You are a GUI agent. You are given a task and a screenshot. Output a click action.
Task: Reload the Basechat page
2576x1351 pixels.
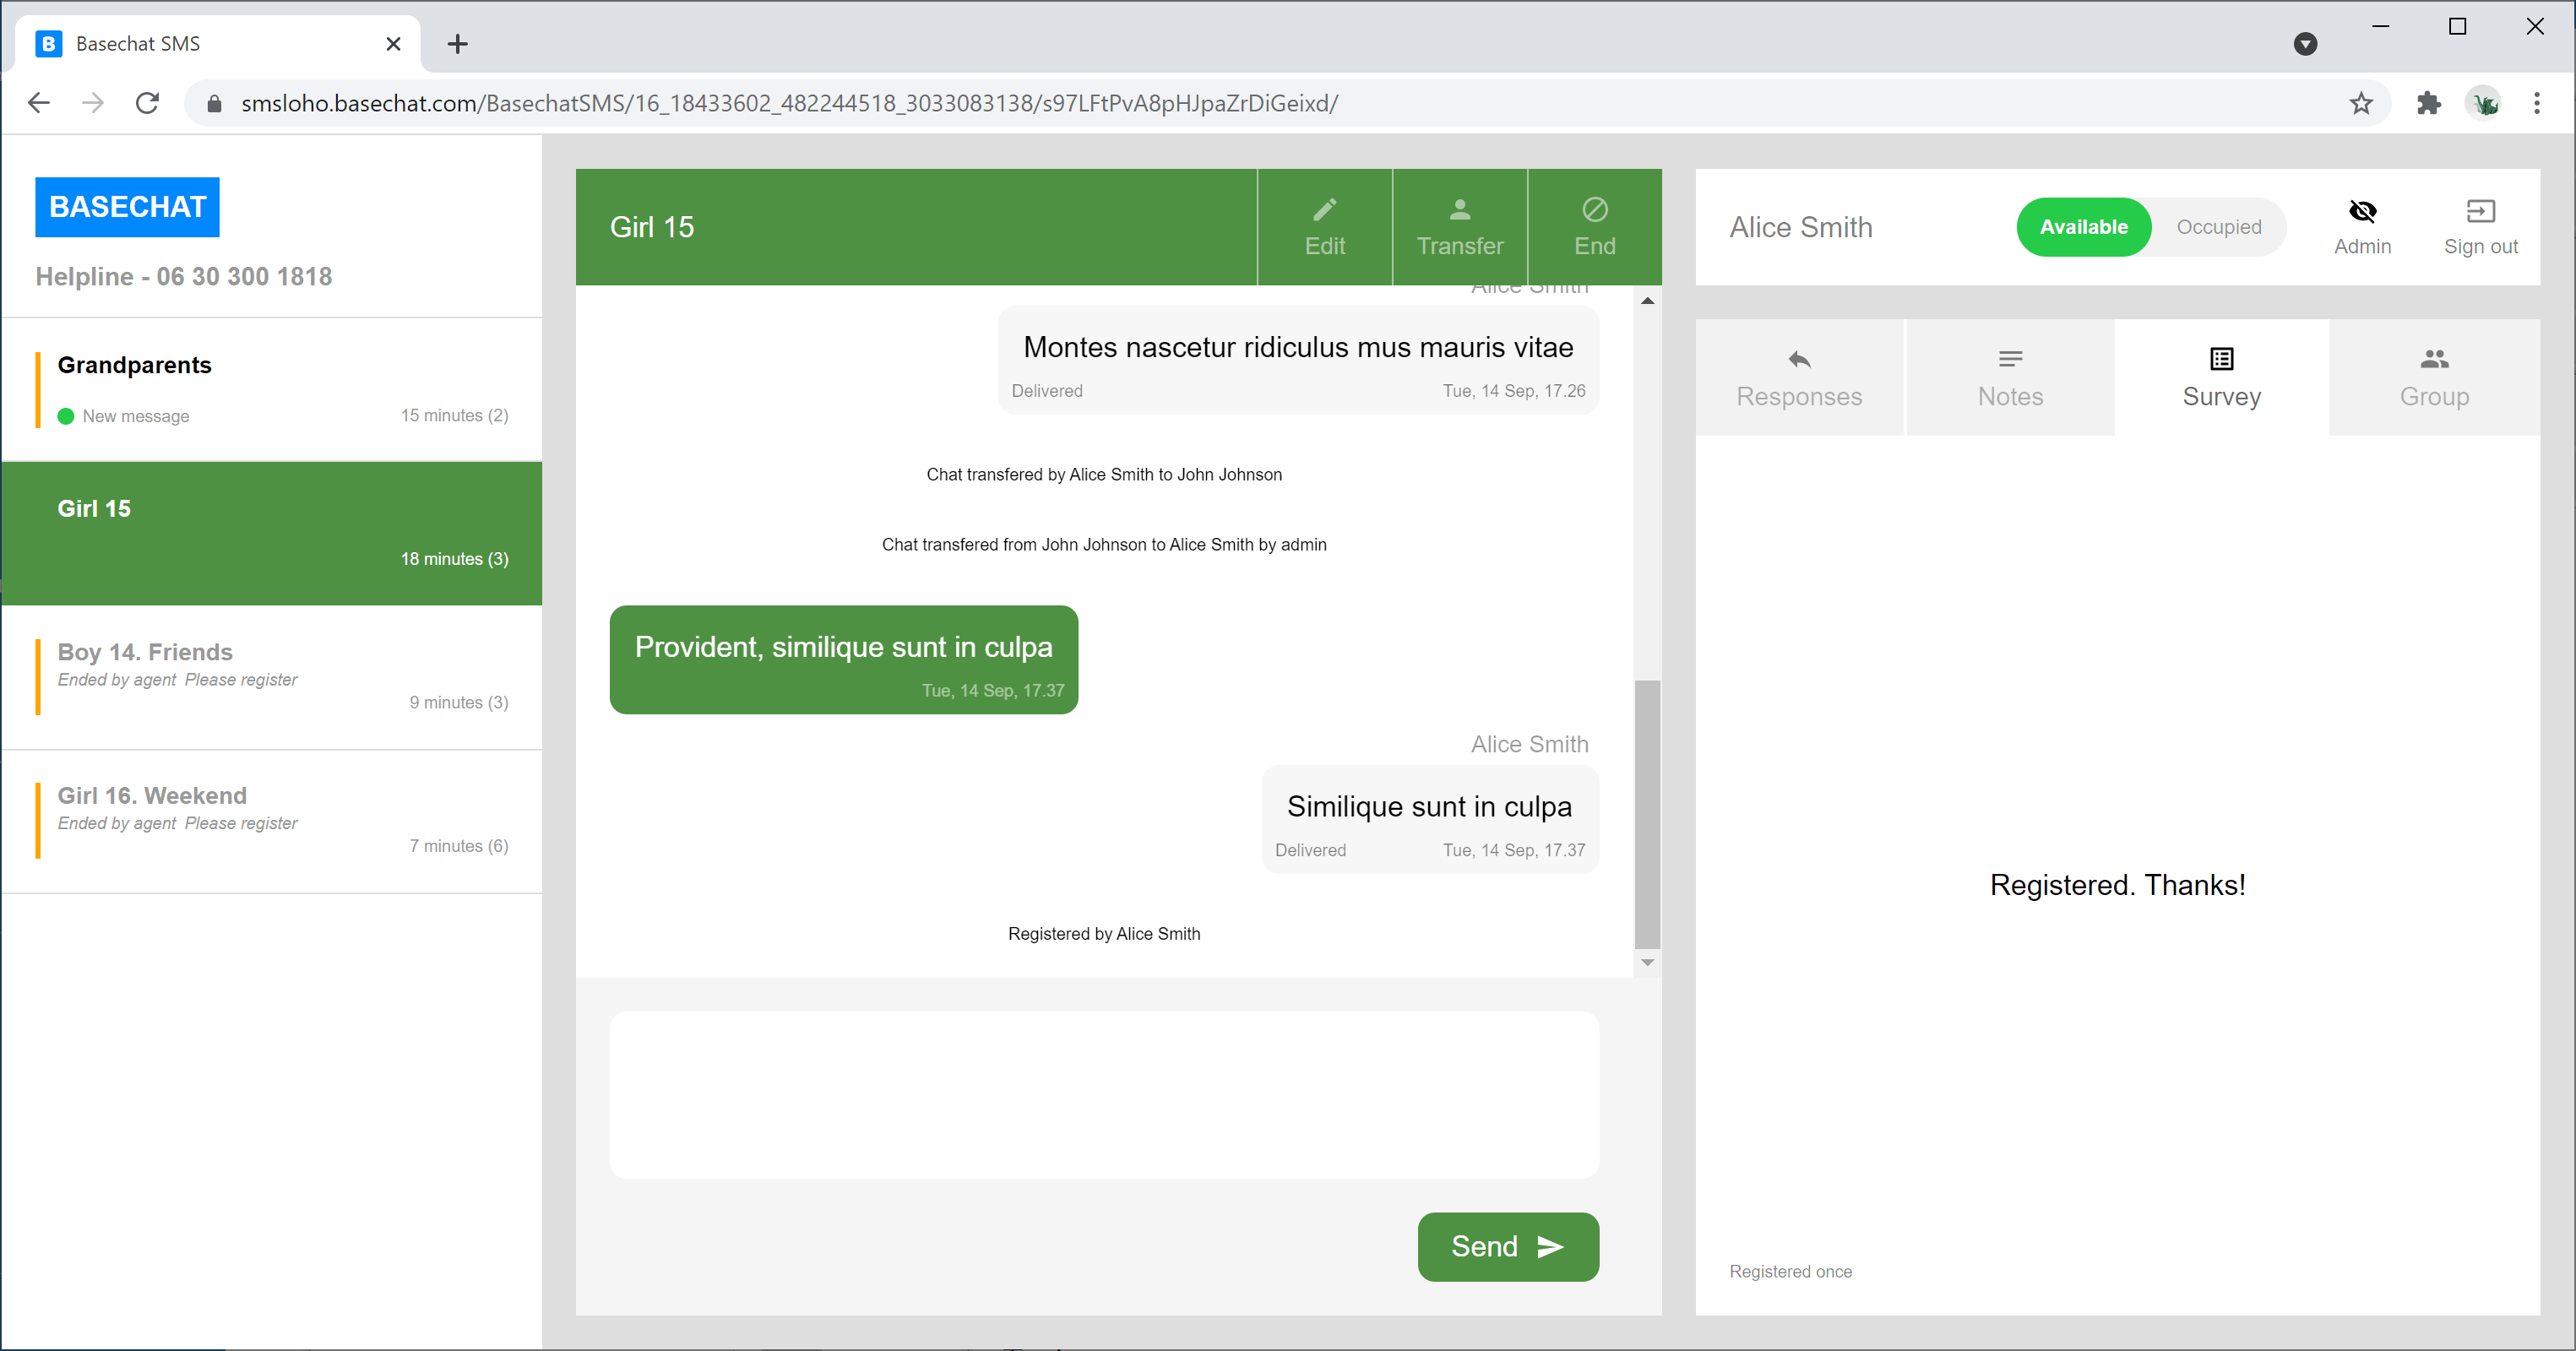[147, 103]
